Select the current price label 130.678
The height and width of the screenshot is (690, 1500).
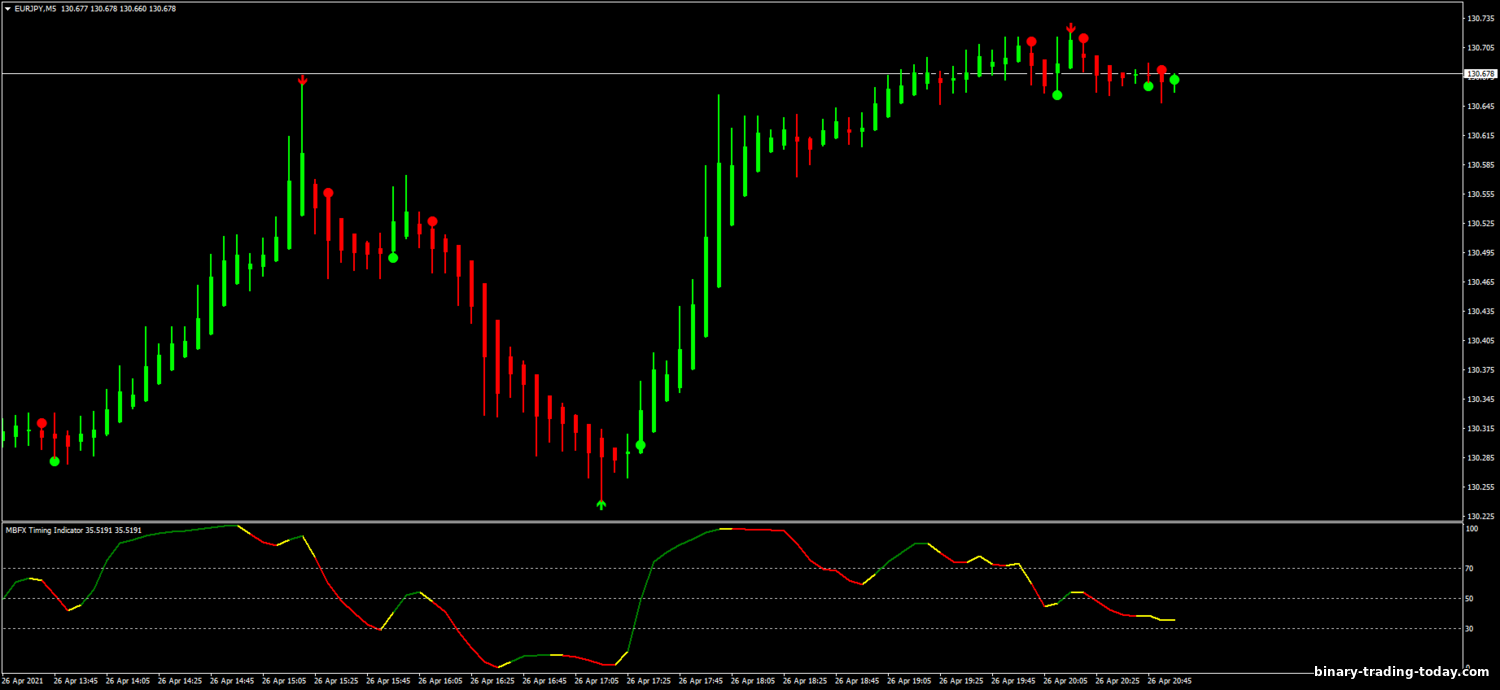click(1480, 74)
